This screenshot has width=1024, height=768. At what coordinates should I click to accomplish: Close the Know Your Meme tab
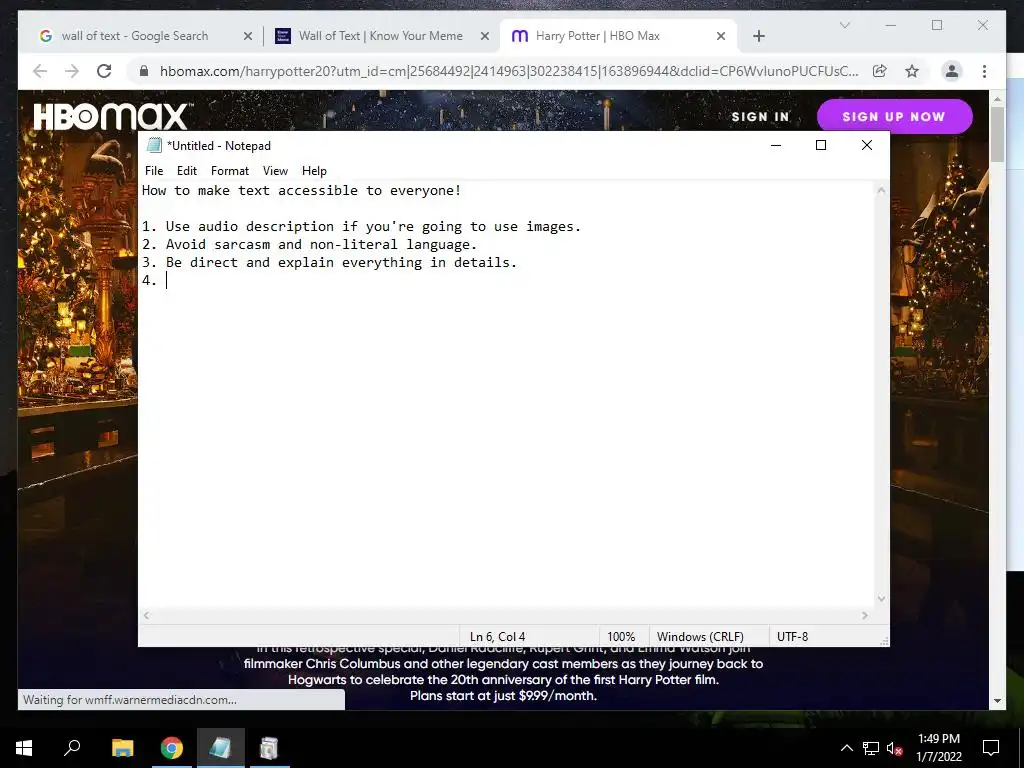point(485,36)
